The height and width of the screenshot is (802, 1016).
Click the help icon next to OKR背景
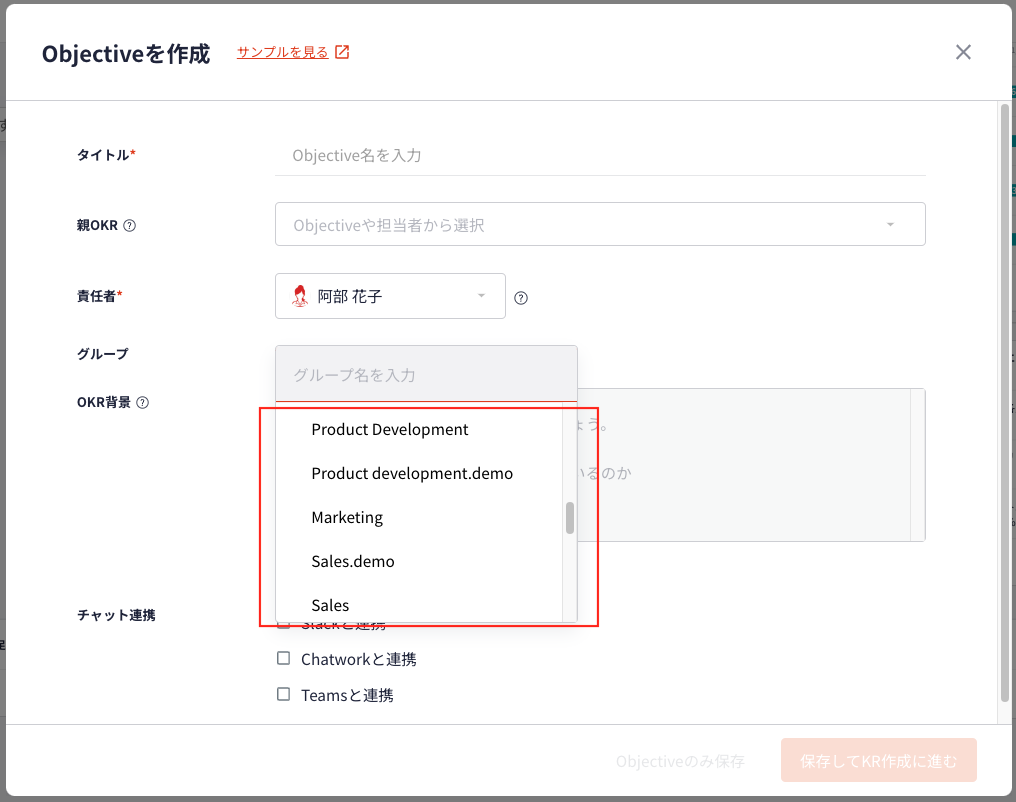[143, 402]
